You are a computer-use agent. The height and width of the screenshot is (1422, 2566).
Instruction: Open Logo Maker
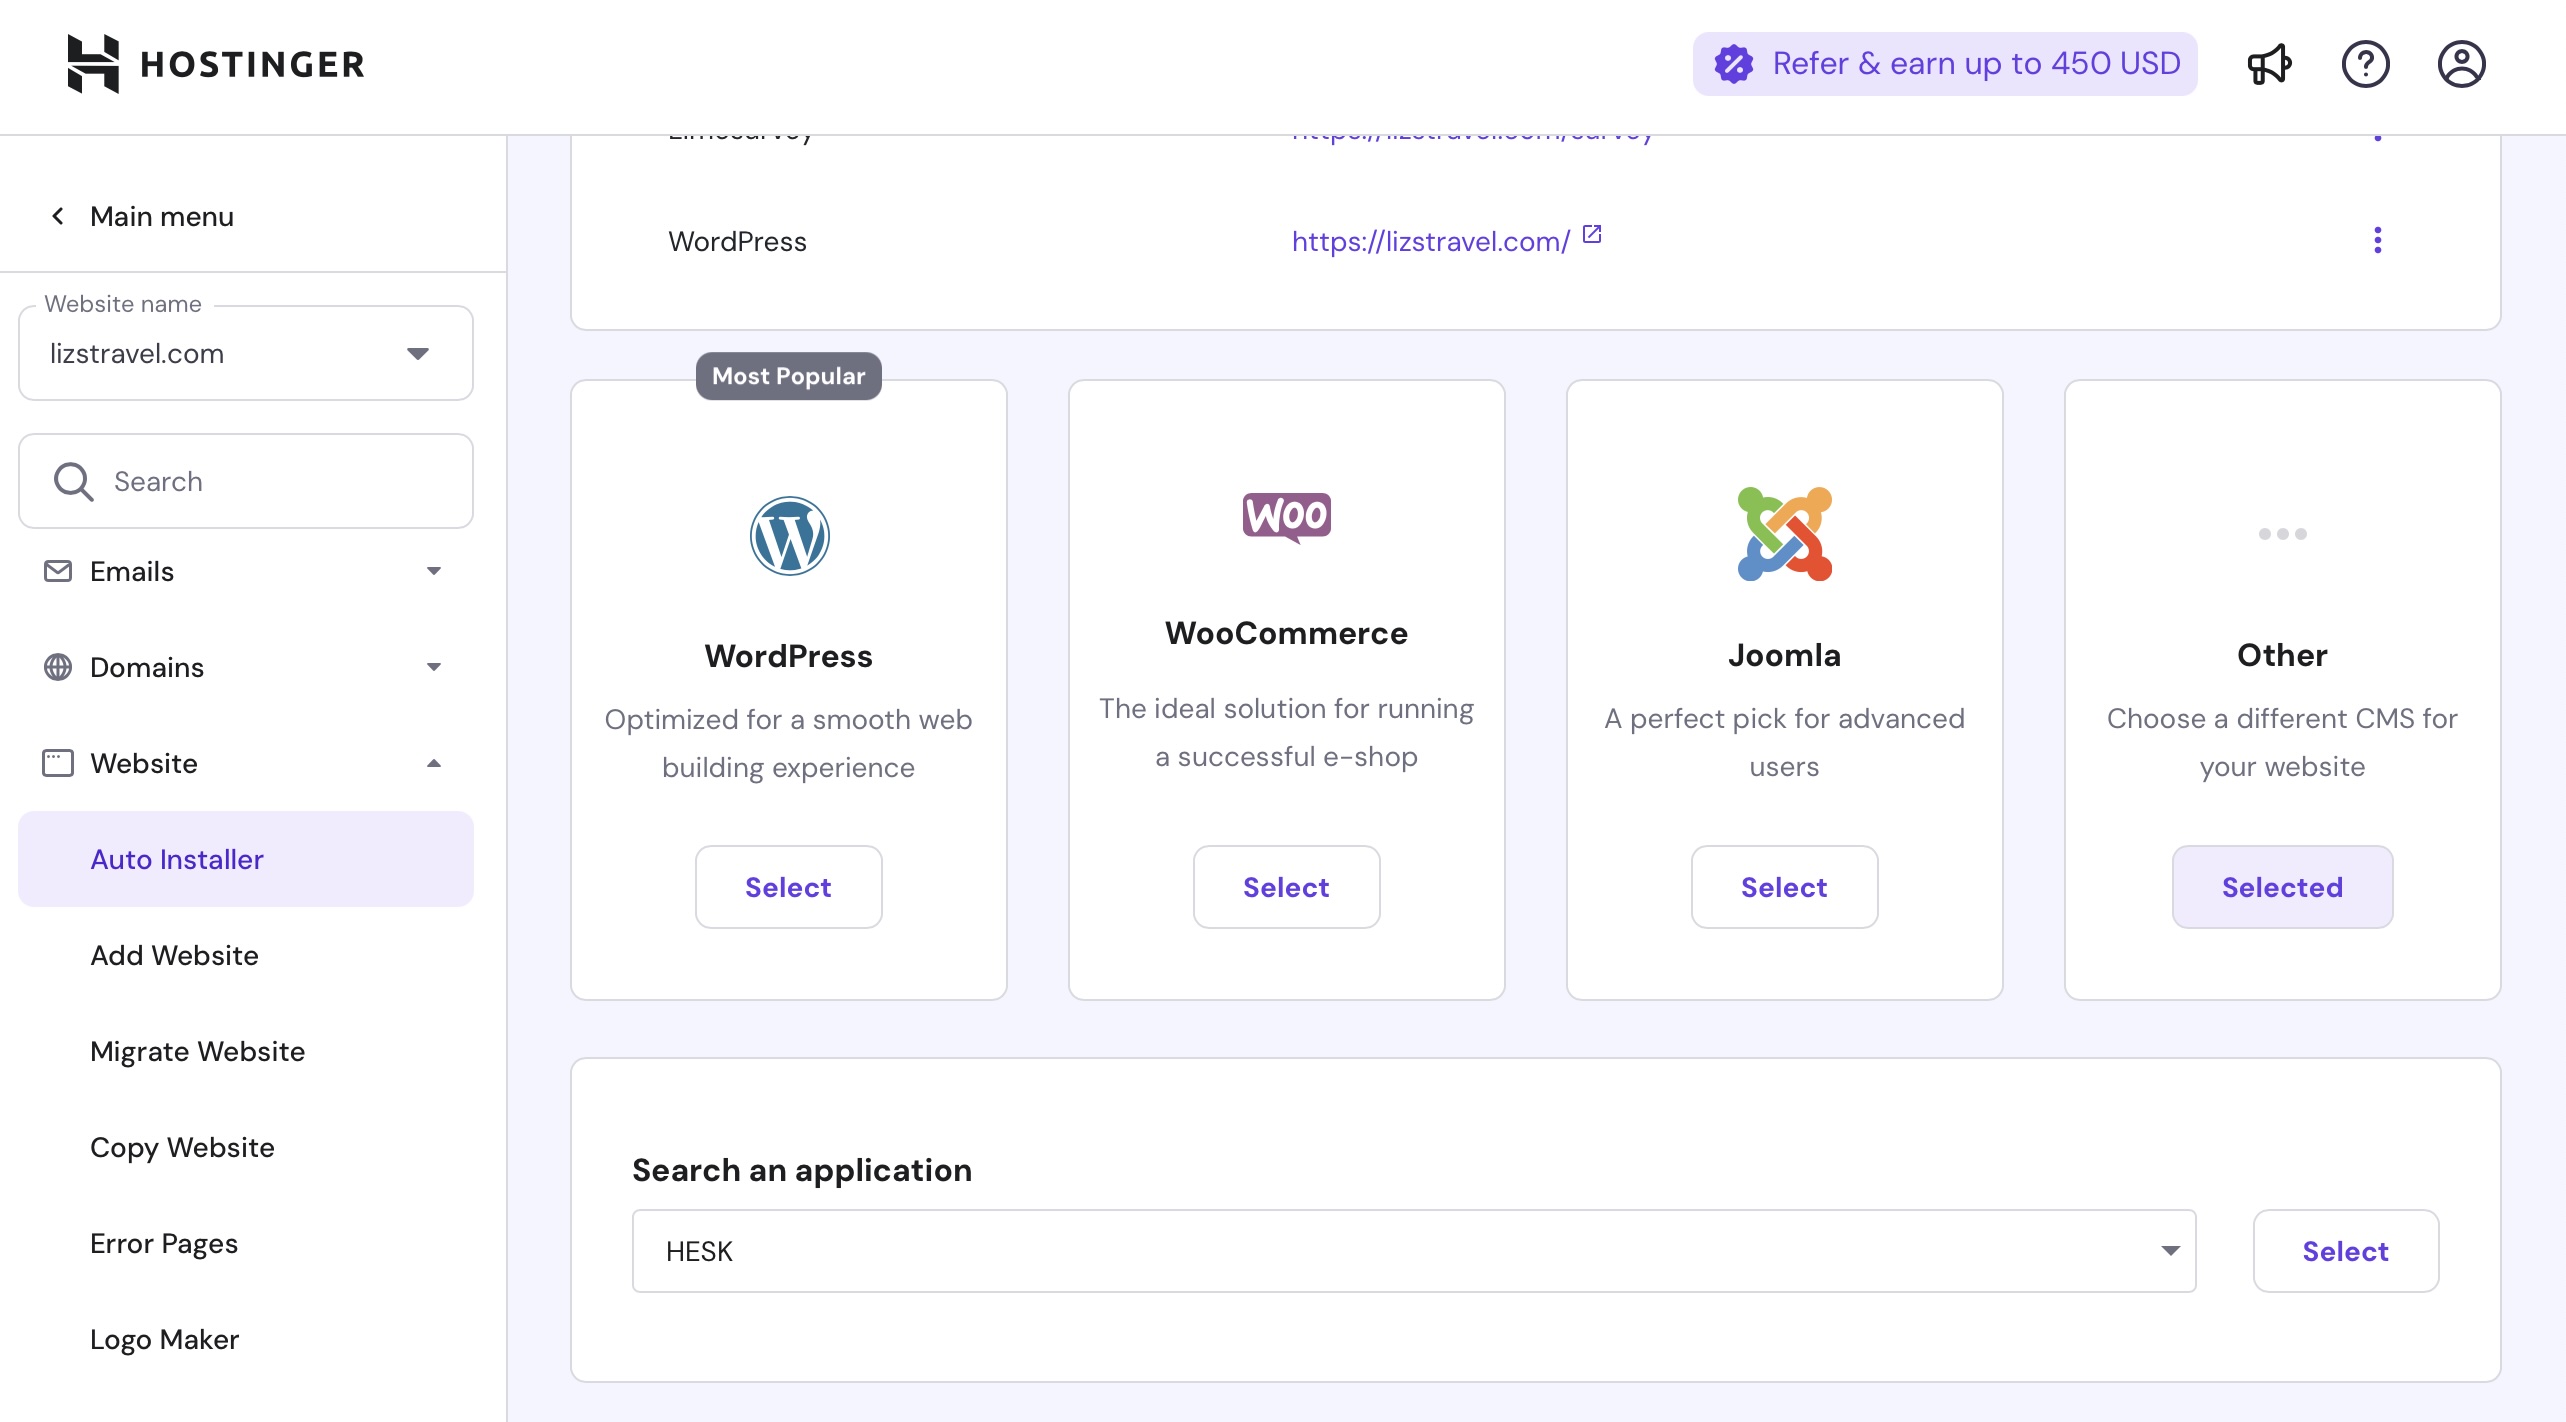164,1339
